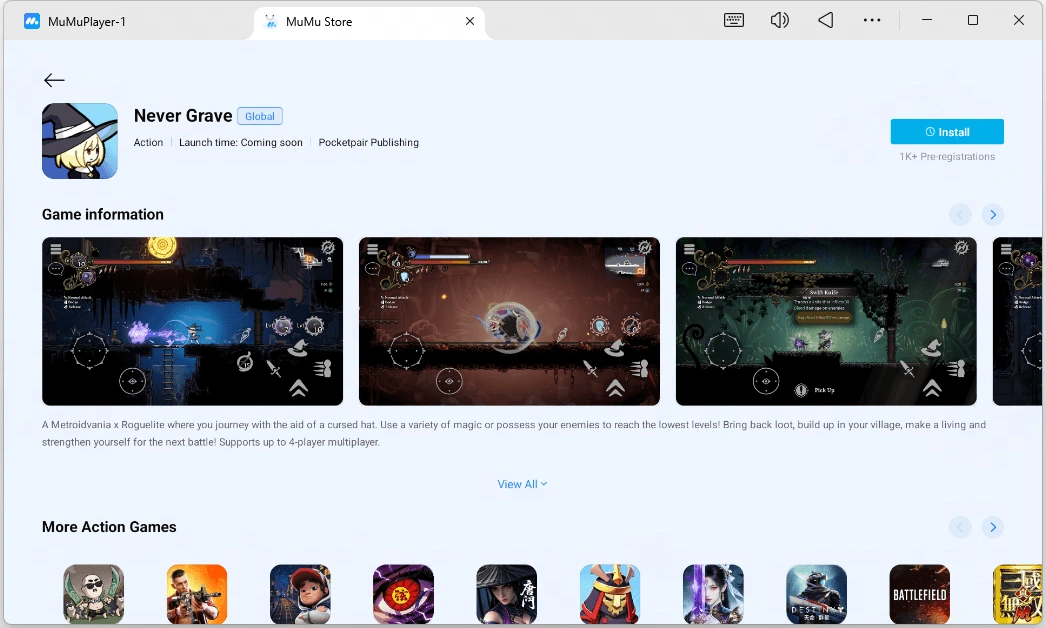Open the soldier with rifle game

click(197, 594)
